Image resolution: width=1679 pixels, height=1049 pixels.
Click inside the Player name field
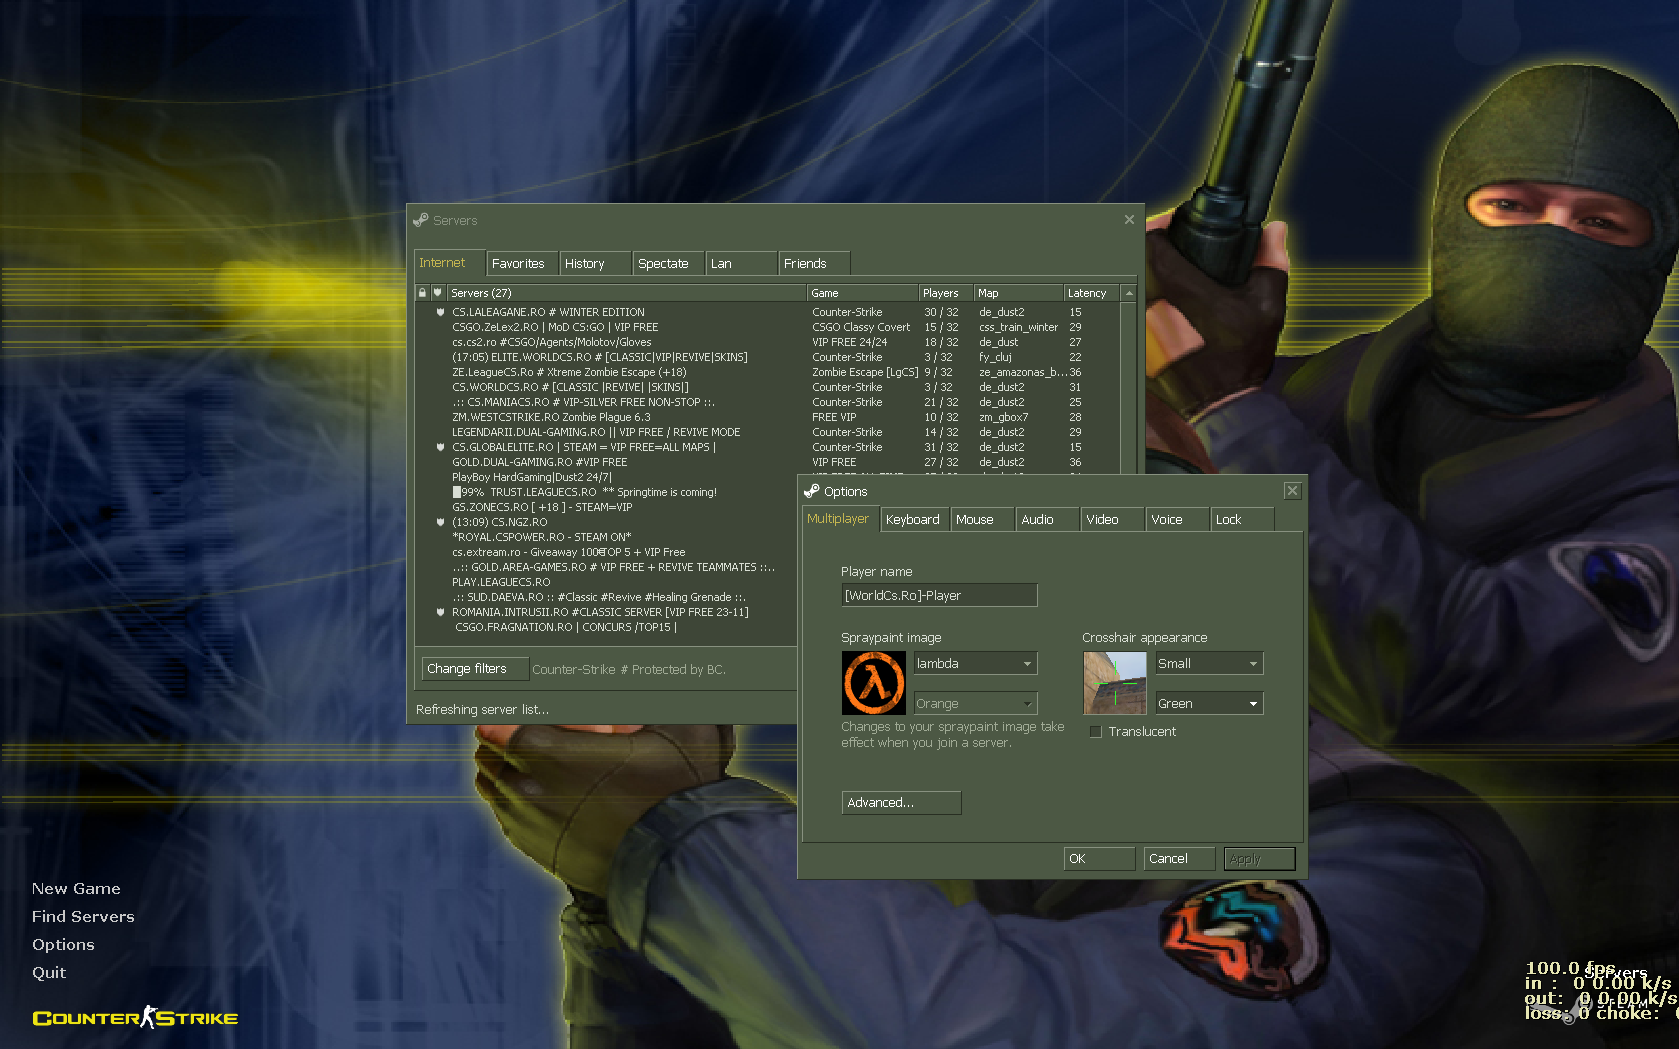(x=938, y=595)
